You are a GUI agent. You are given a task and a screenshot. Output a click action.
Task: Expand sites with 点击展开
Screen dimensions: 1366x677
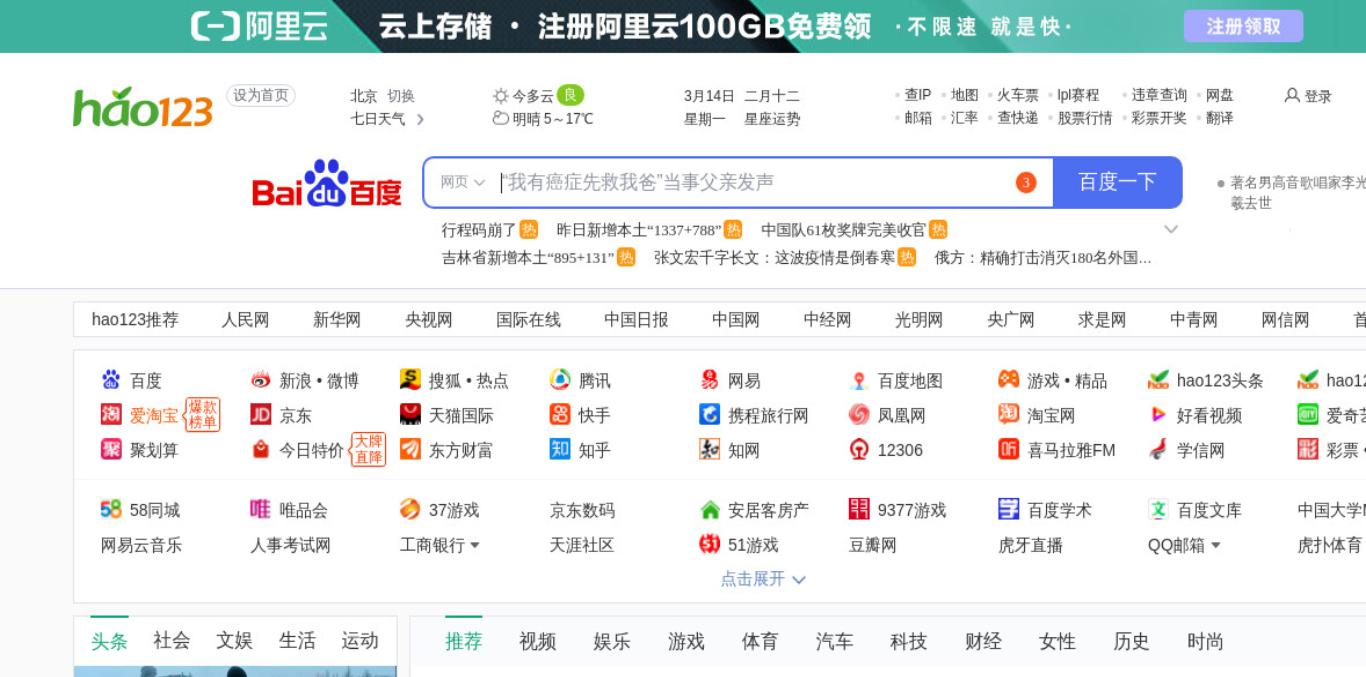tap(763, 579)
